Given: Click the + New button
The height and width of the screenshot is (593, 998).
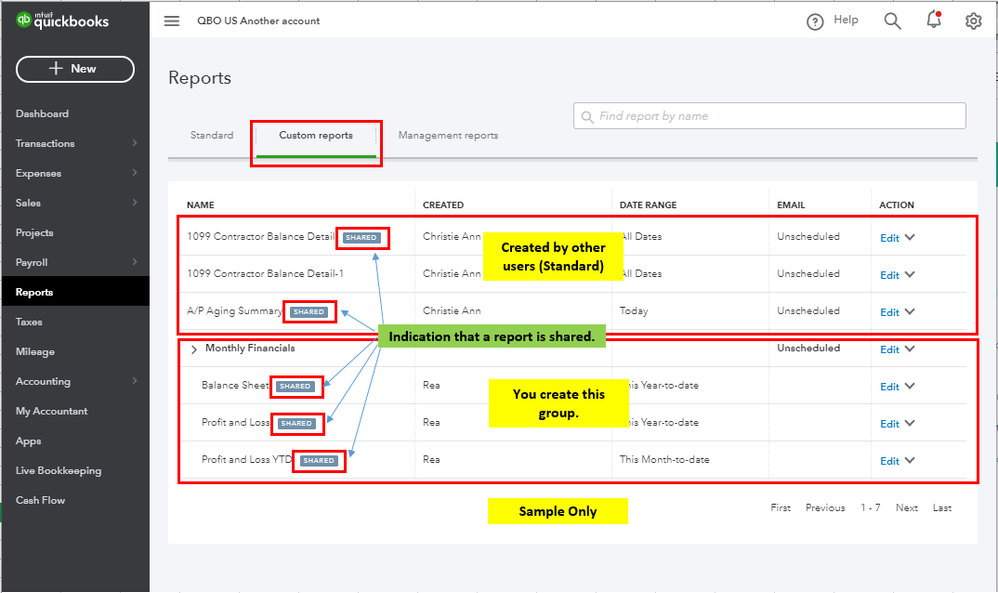Looking at the screenshot, I should click(x=75, y=69).
